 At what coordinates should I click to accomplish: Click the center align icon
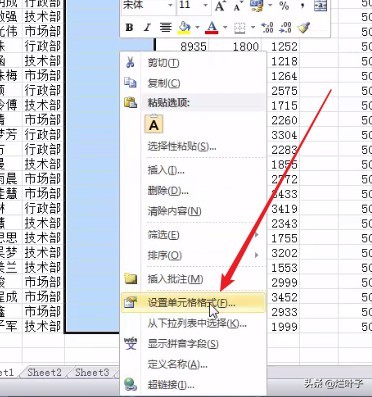[x=165, y=27]
